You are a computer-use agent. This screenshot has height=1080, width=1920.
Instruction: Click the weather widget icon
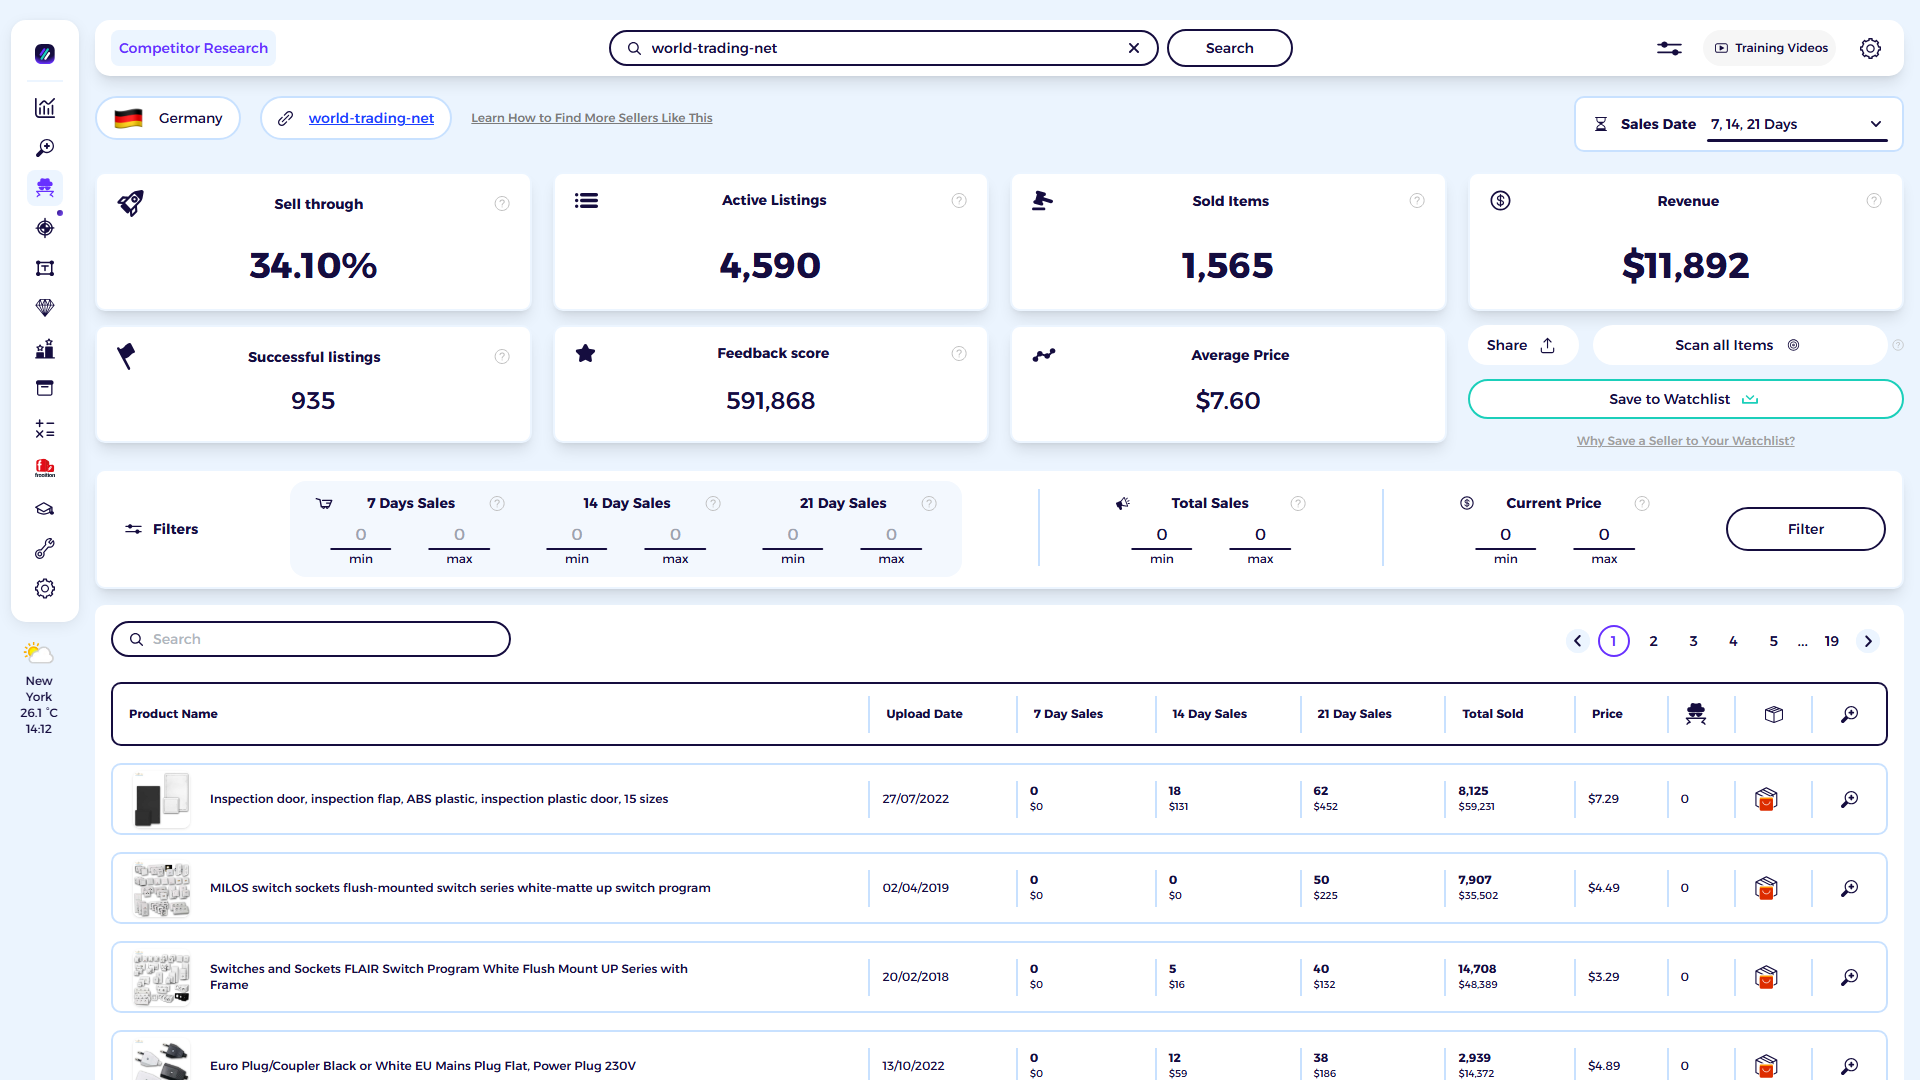click(38, 653)
